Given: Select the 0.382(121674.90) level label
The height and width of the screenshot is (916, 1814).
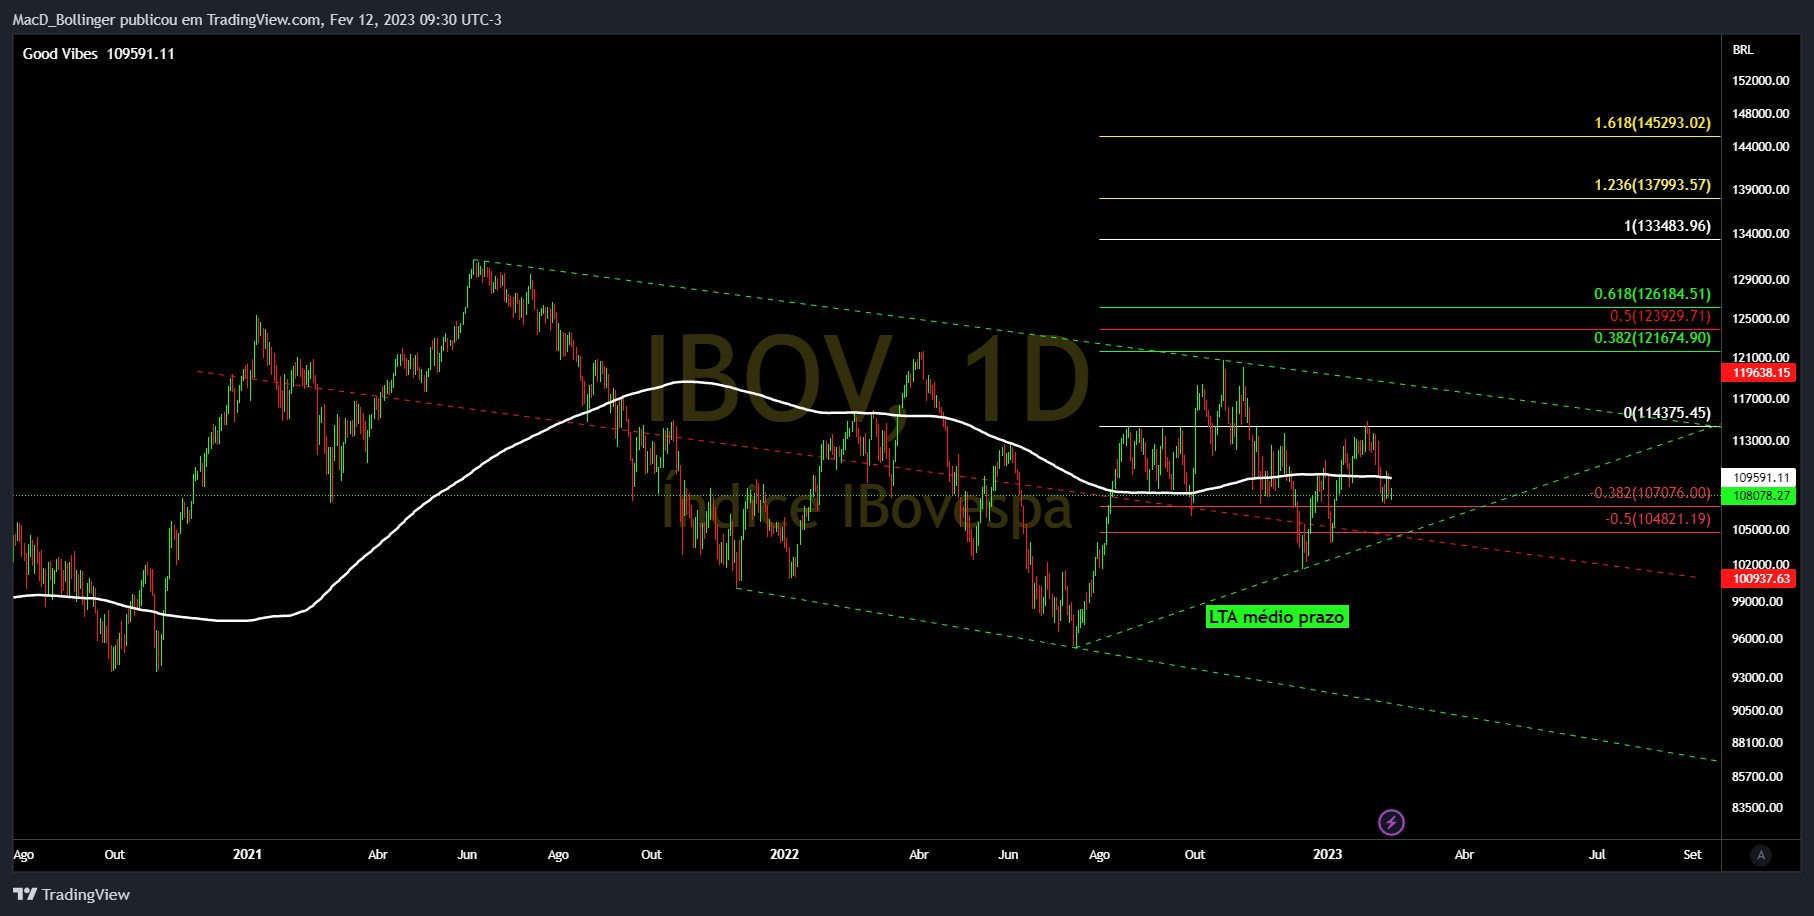Looking at the screenshot, I should tap(1652, 338).
